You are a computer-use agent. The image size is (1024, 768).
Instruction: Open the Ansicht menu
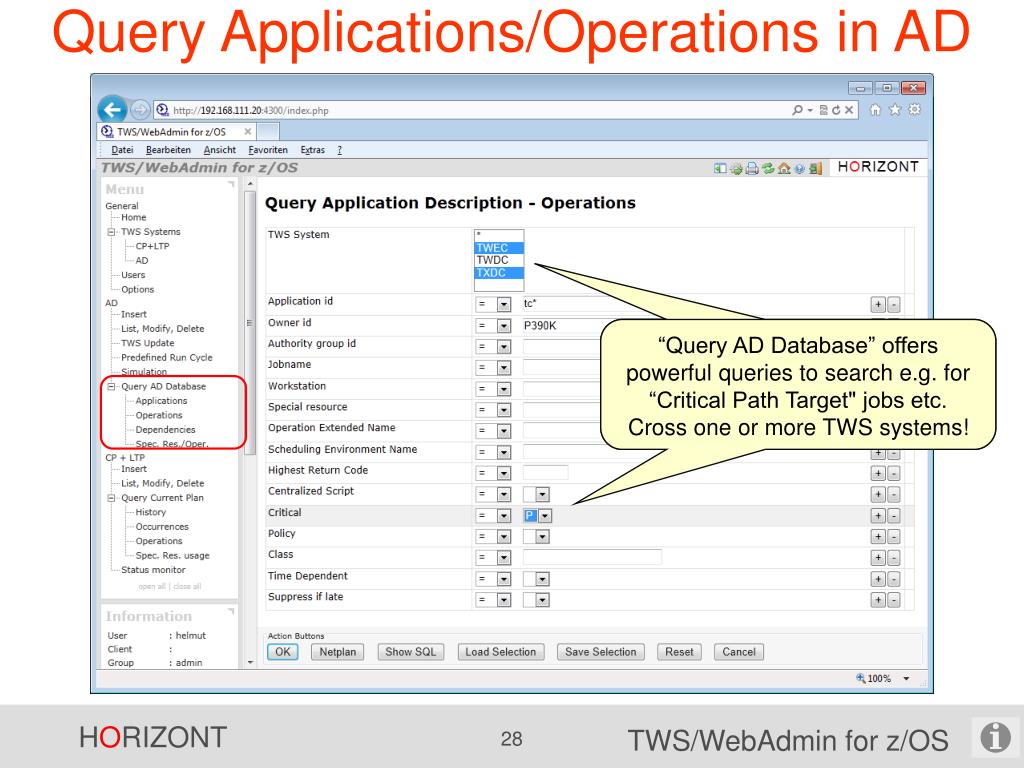coord(219,150)
